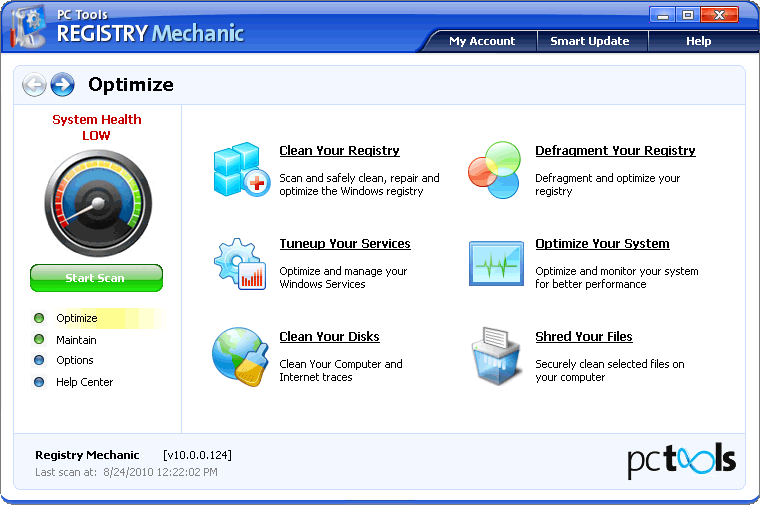Viewport: 760px width, 505px height.
Task: Select Maintain in the sidebar
Action: (76, 340)
